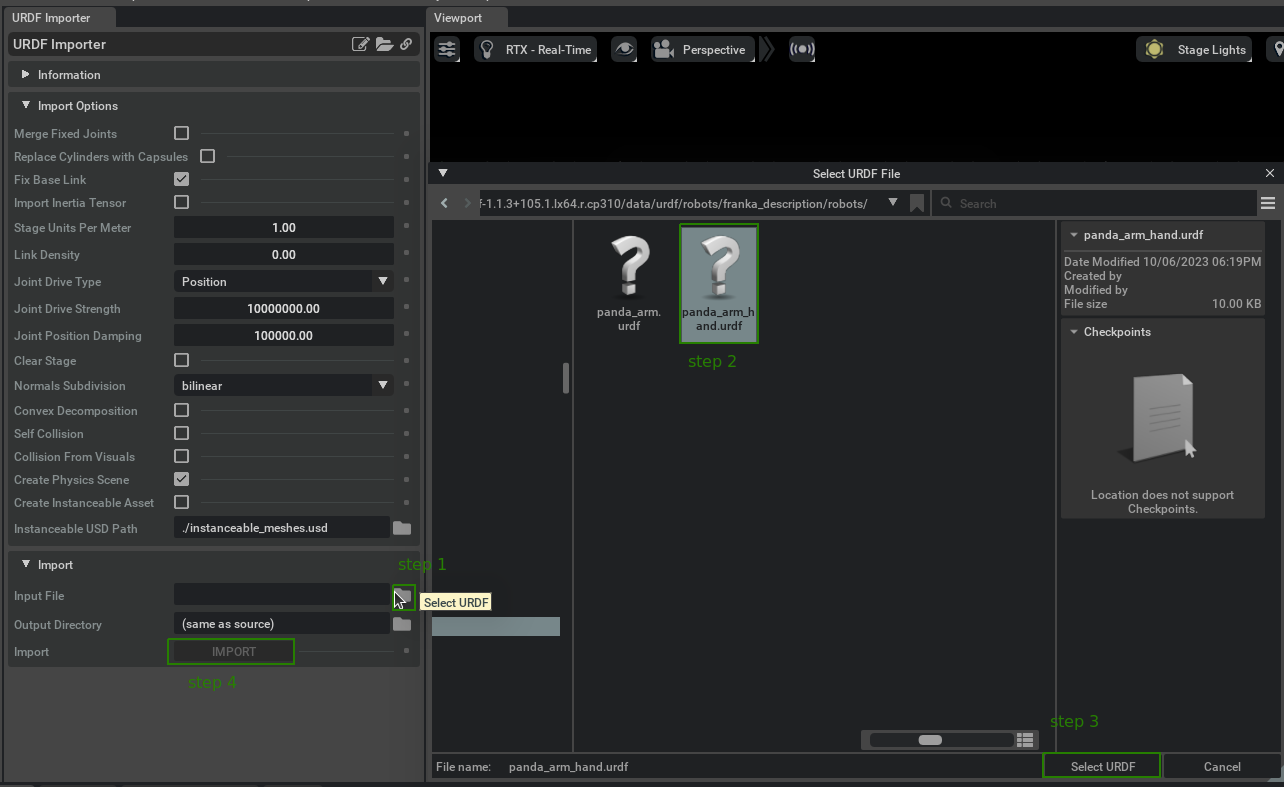Click the viewport streaming broadcast icon
Viewport: 1284px width, 787px height.
[802, 49]
